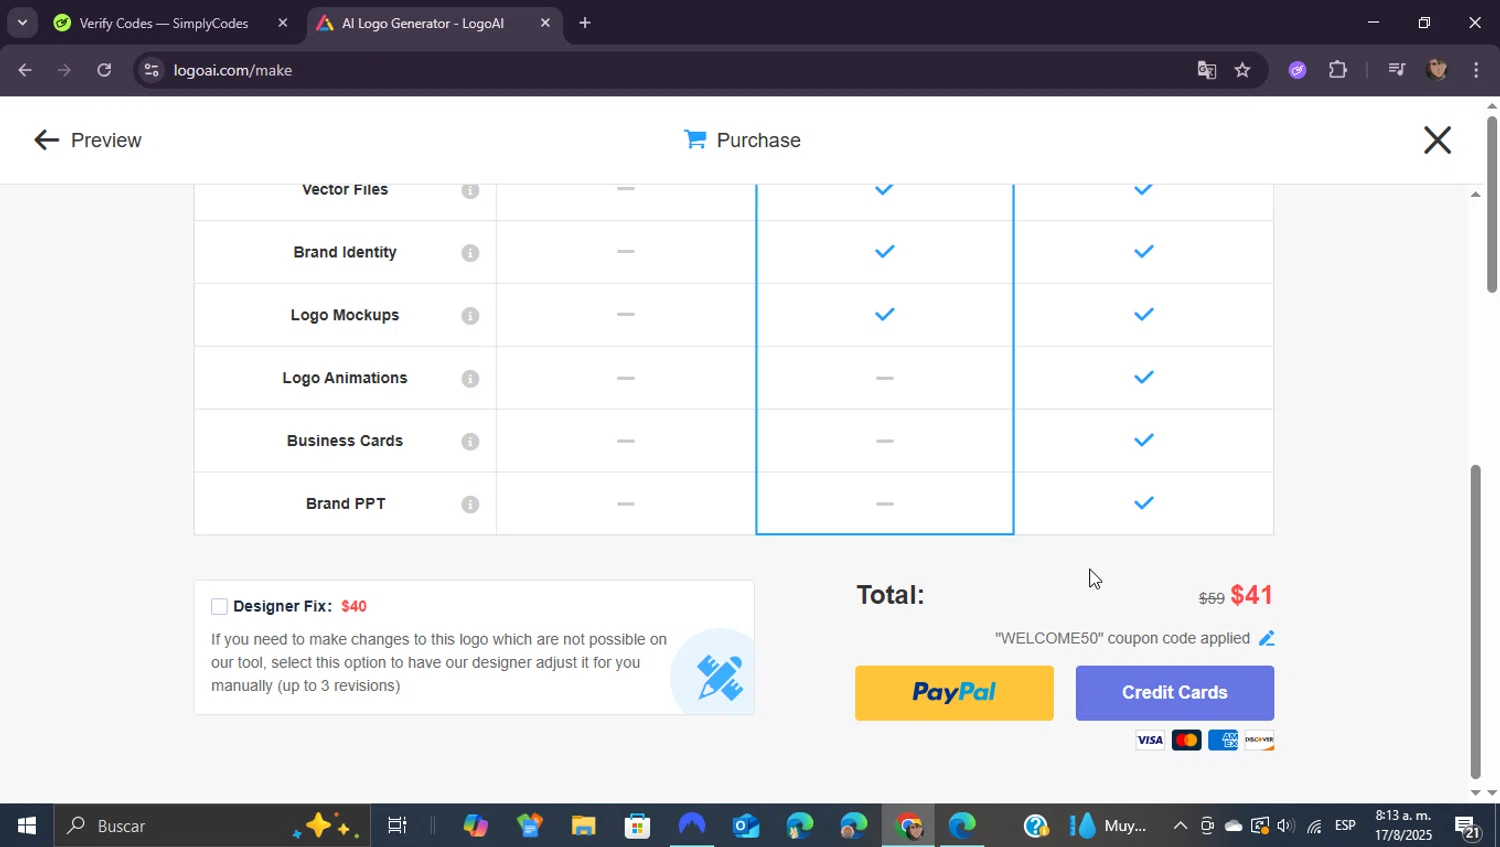Click the American Express logo
The width and height of the screenshot is (1500, 847).
click(x=1222, y=740)
